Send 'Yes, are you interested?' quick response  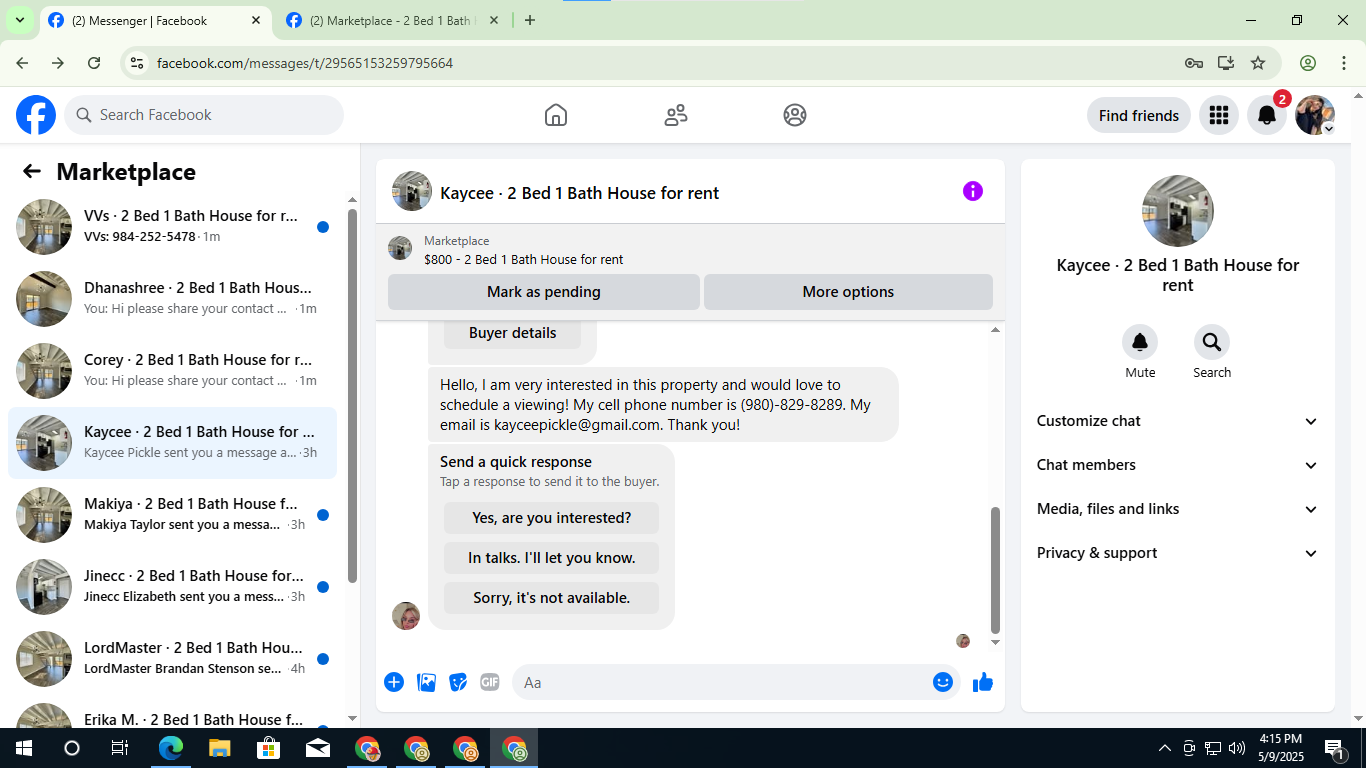(551, 518)
